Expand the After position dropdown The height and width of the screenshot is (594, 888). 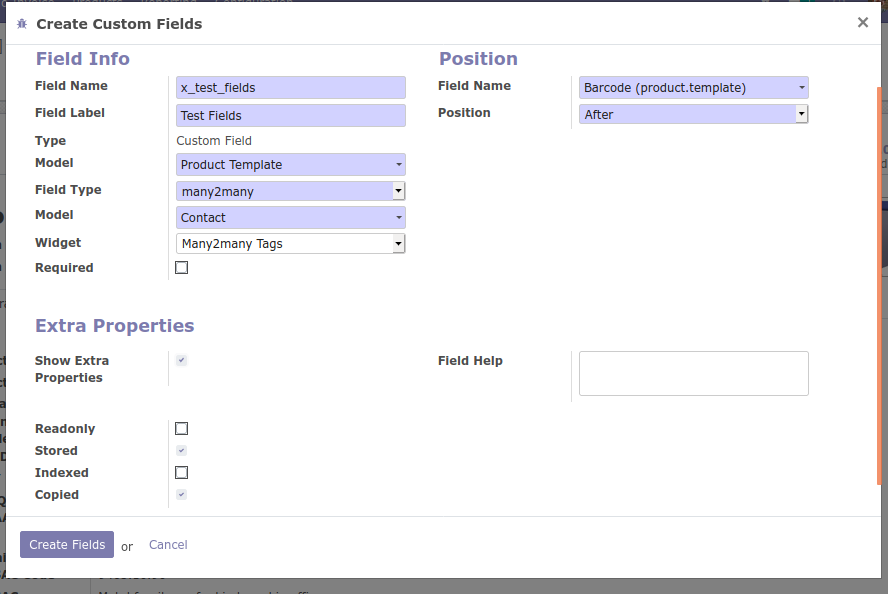693,114
